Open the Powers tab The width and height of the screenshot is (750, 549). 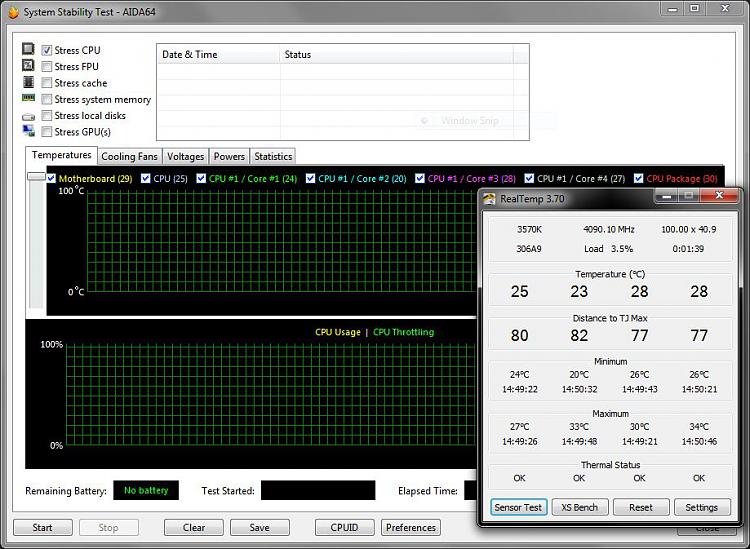pyautogui.click(x=229, y=156)
